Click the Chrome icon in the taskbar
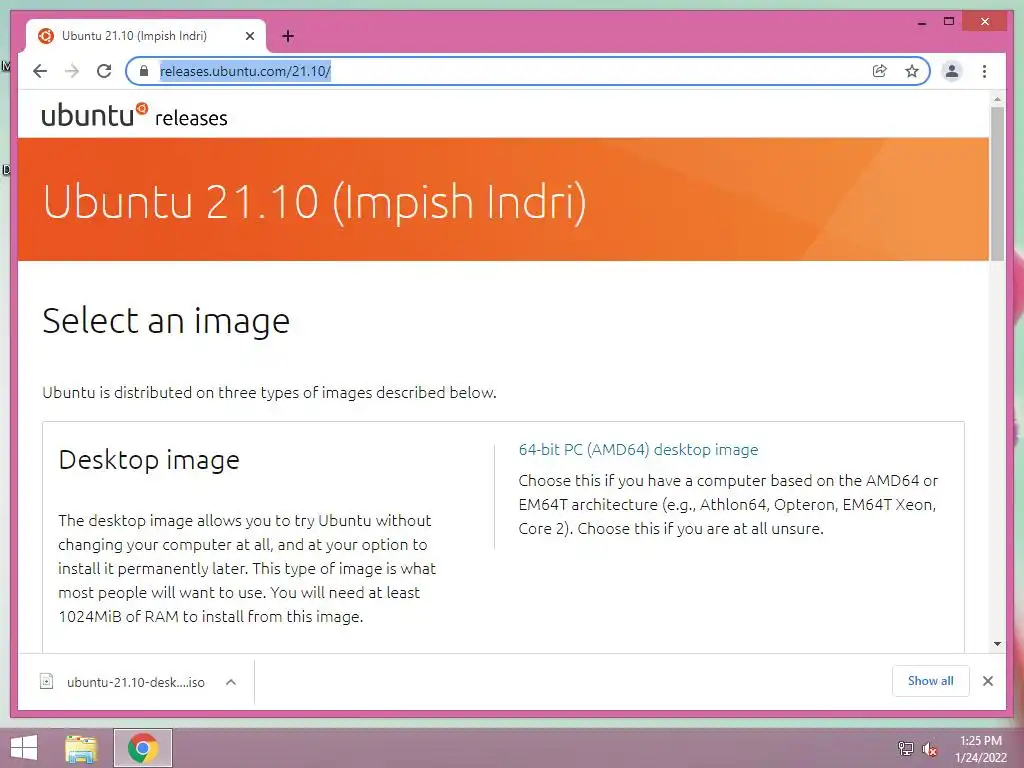Image resolution: width=1024 pixels, height=768 pixels. (143, 748)
